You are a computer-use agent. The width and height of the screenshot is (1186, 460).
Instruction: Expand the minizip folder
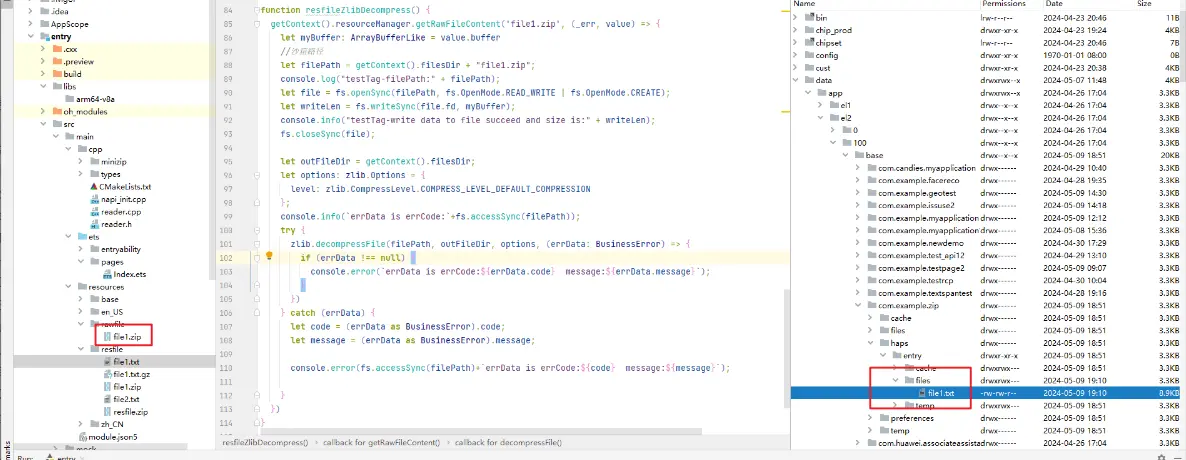(82, 162)
